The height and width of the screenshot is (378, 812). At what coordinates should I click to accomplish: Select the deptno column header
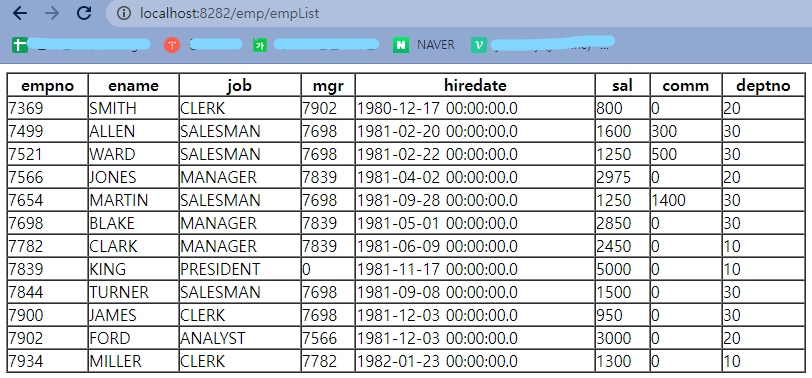(763, 85)
